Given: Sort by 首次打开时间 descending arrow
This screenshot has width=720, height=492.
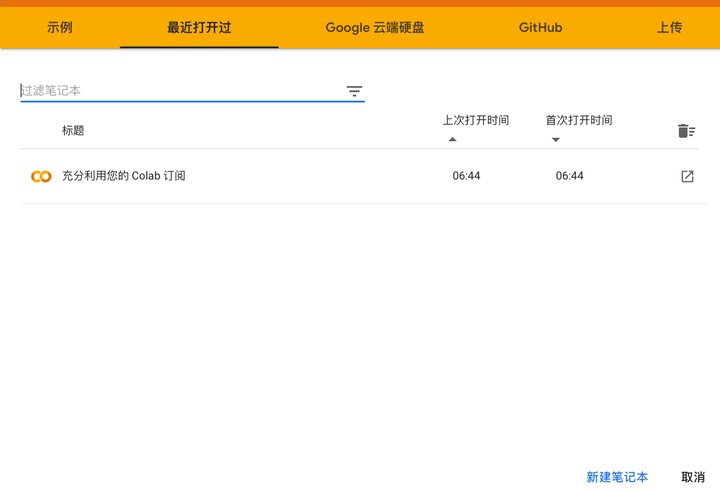Looking at the screenshot, I should [556, 140].
